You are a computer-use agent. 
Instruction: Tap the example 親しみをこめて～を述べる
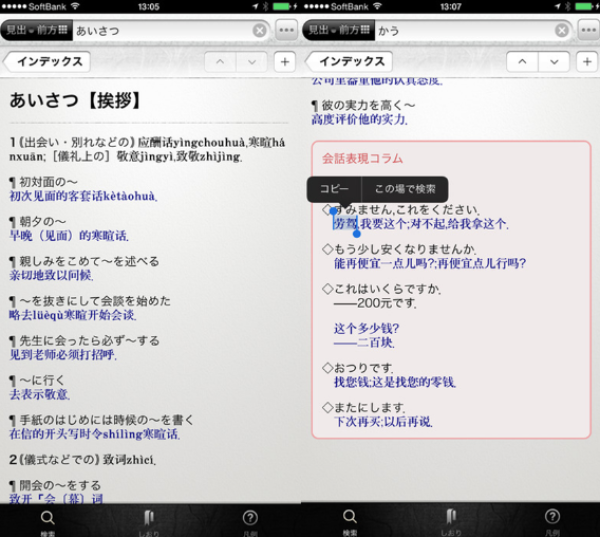point(84,261)
